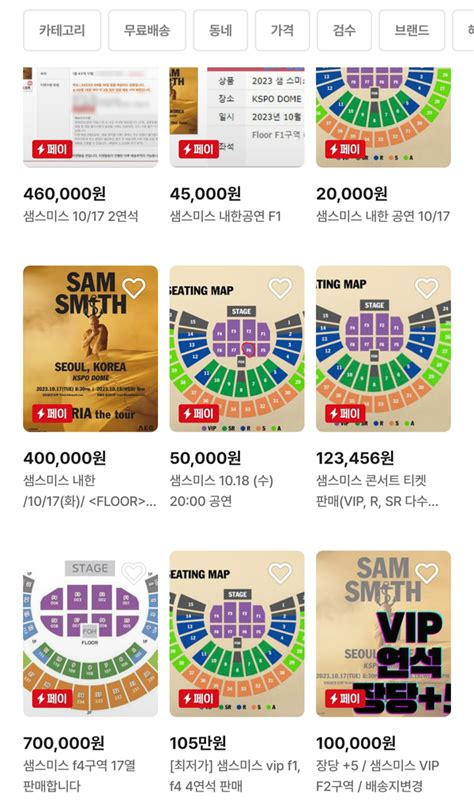The image size is (474, 805).
Task: Favorite the 50,000원 seating map listing
Action: point(280,289)
